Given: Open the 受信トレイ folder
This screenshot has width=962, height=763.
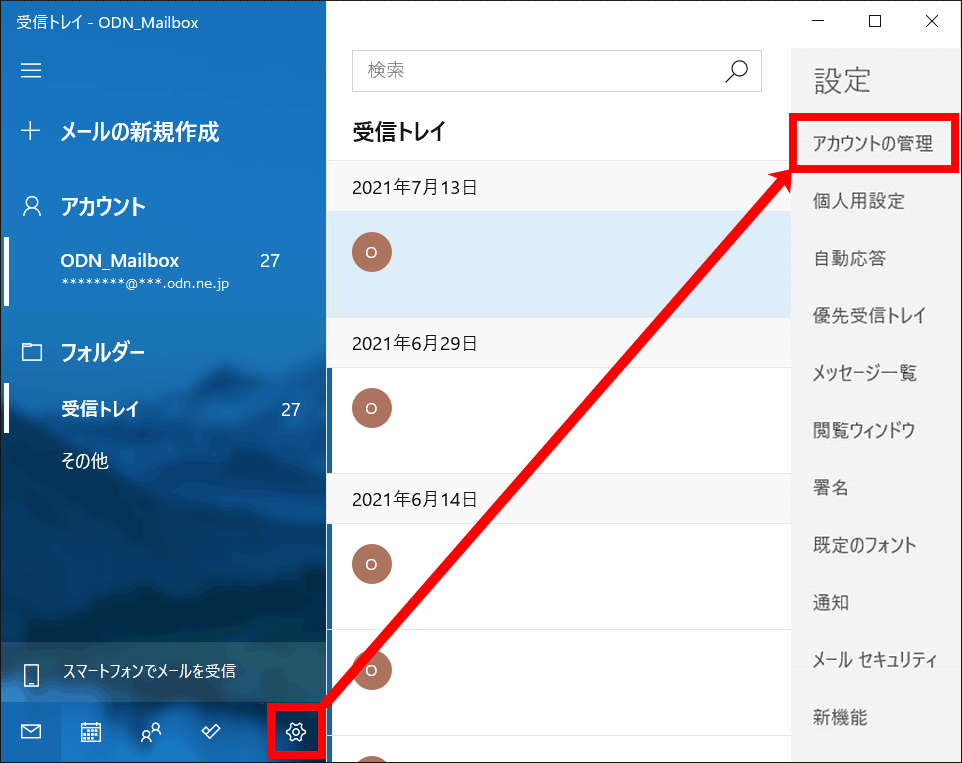Looking at the screenshot, I should [x=100, y=409].
